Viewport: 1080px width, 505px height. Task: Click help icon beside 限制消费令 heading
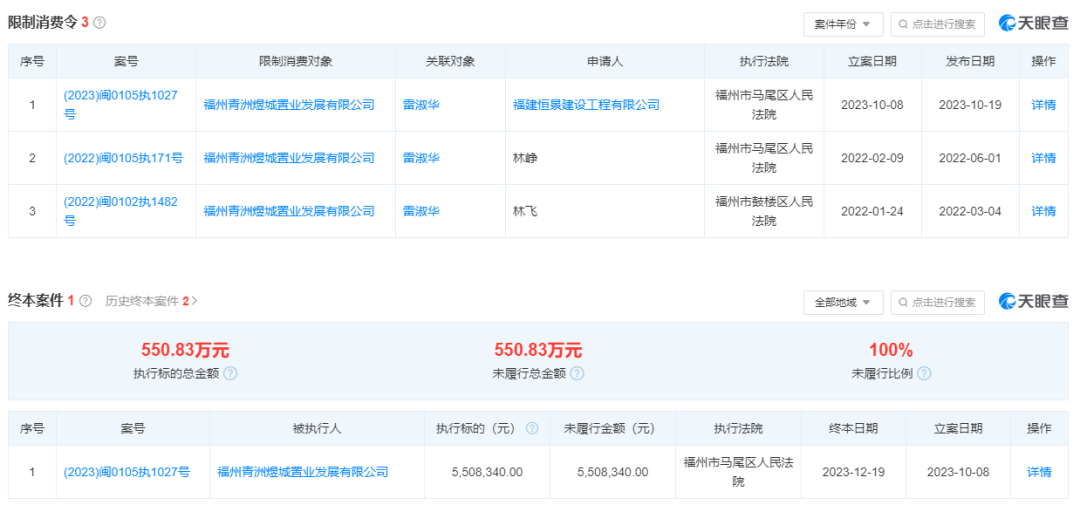point(99,23)
